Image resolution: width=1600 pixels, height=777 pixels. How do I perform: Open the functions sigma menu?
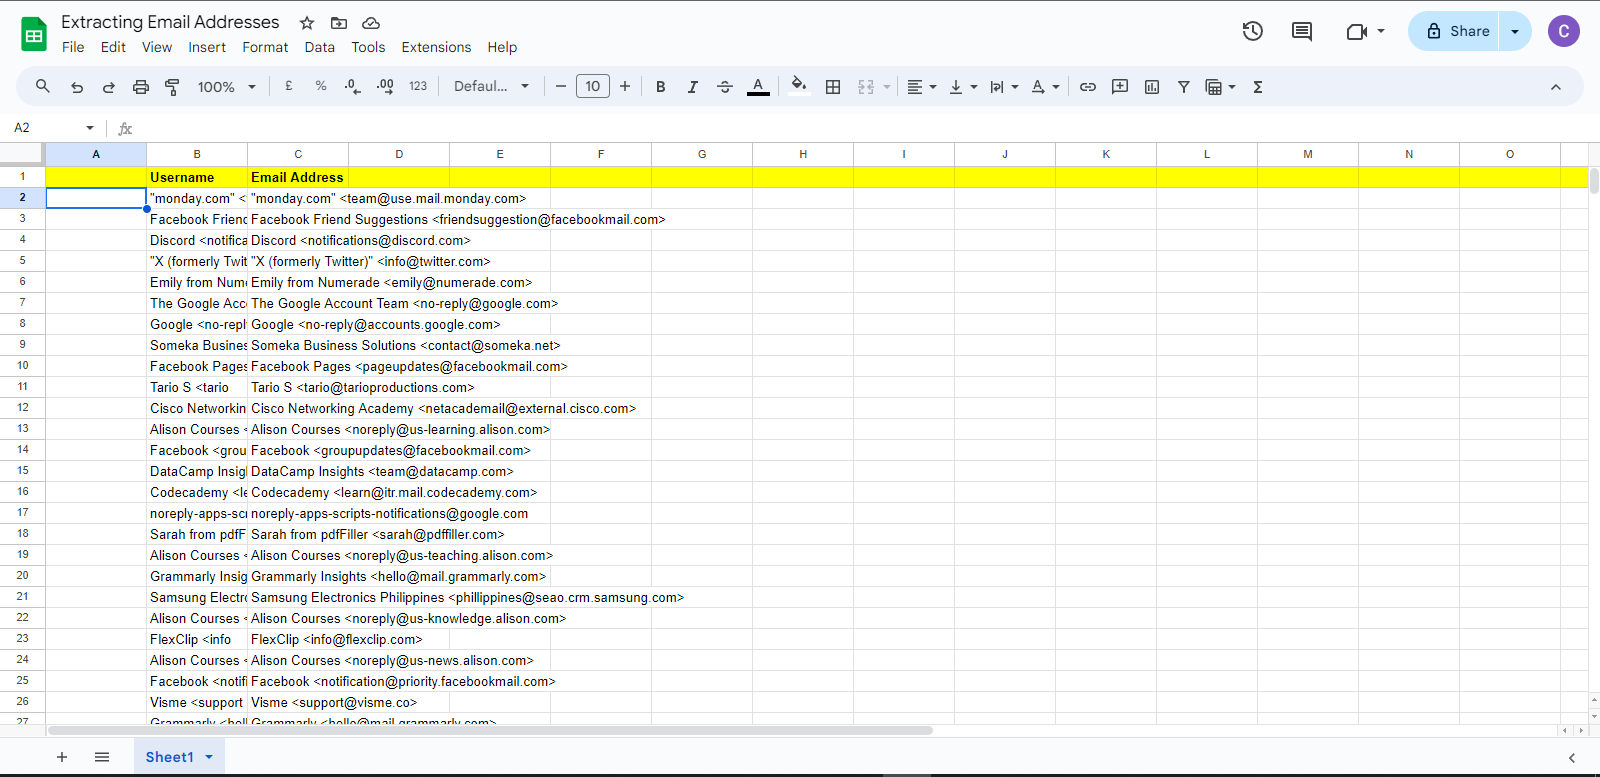coord(1258,87)
